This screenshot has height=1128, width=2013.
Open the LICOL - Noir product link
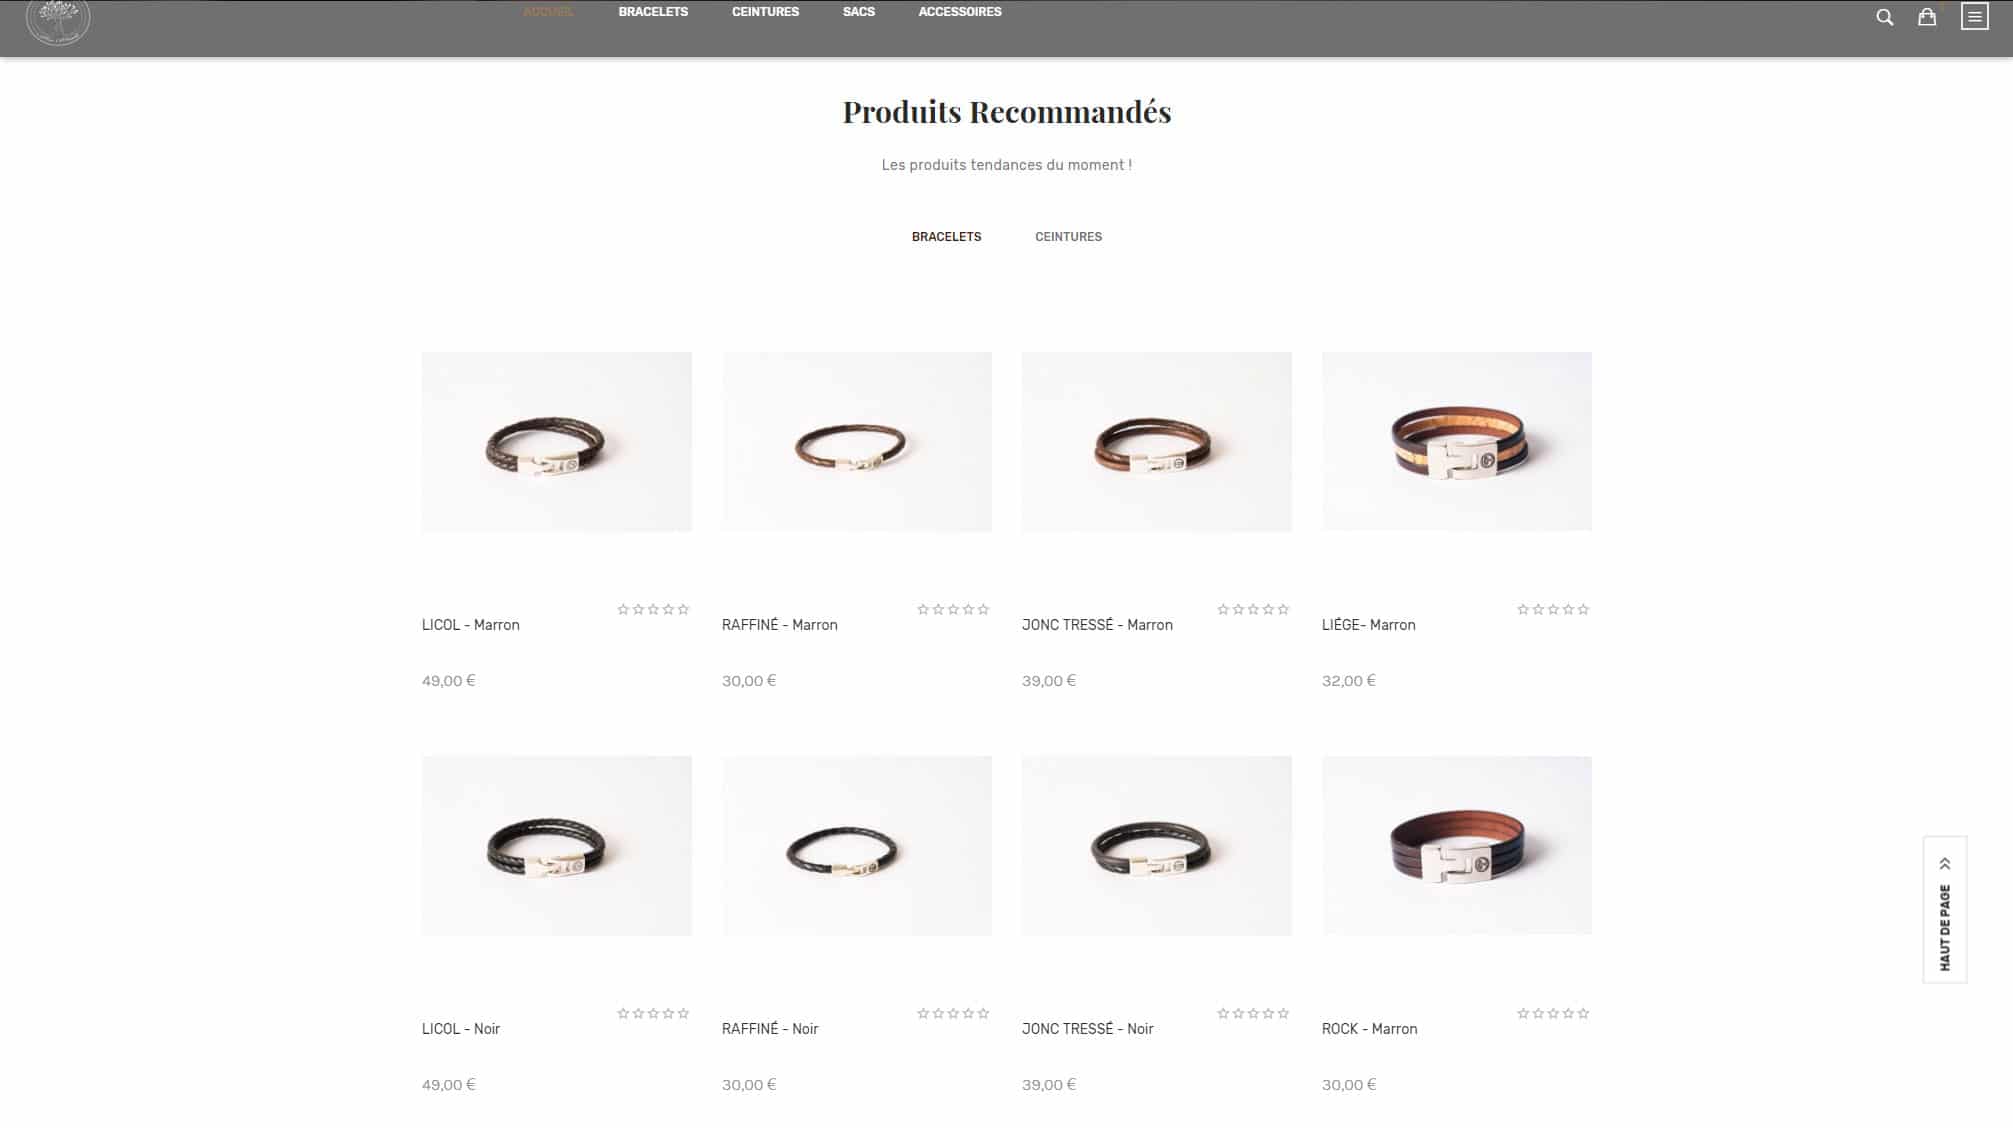(461, 1029)
